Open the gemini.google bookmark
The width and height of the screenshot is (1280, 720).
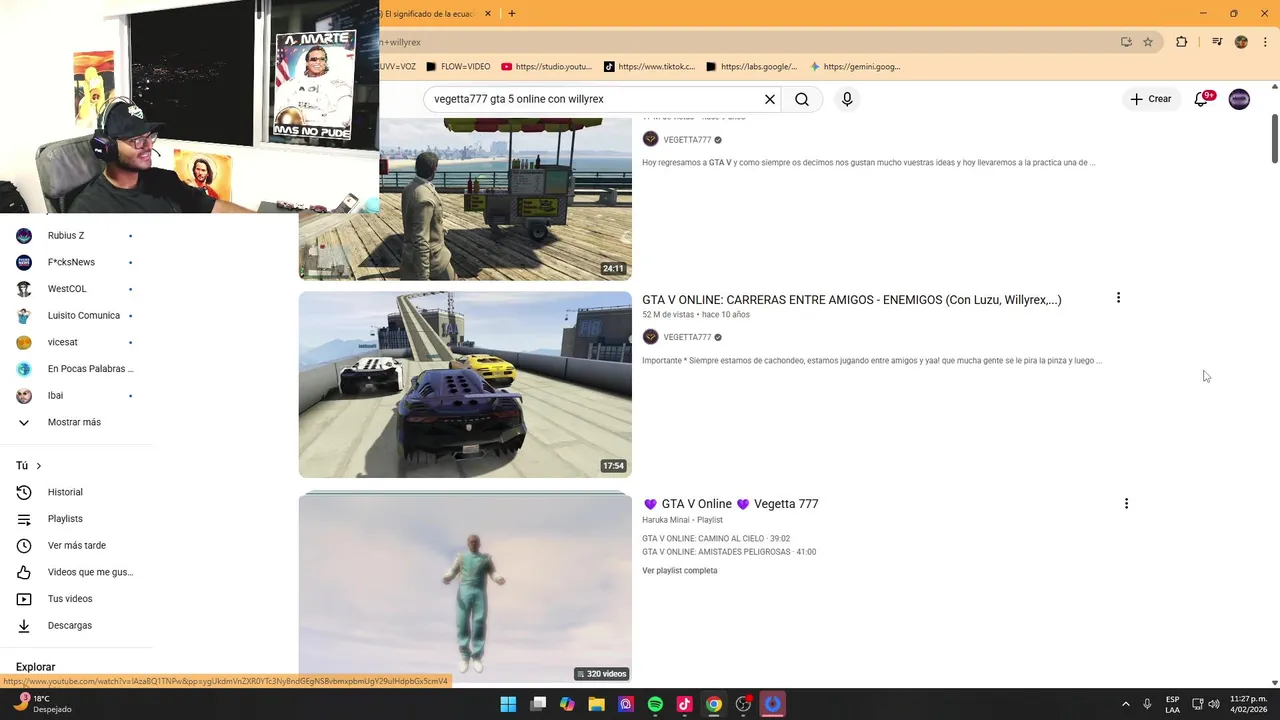pyautogui.click(x=855, y=67)
